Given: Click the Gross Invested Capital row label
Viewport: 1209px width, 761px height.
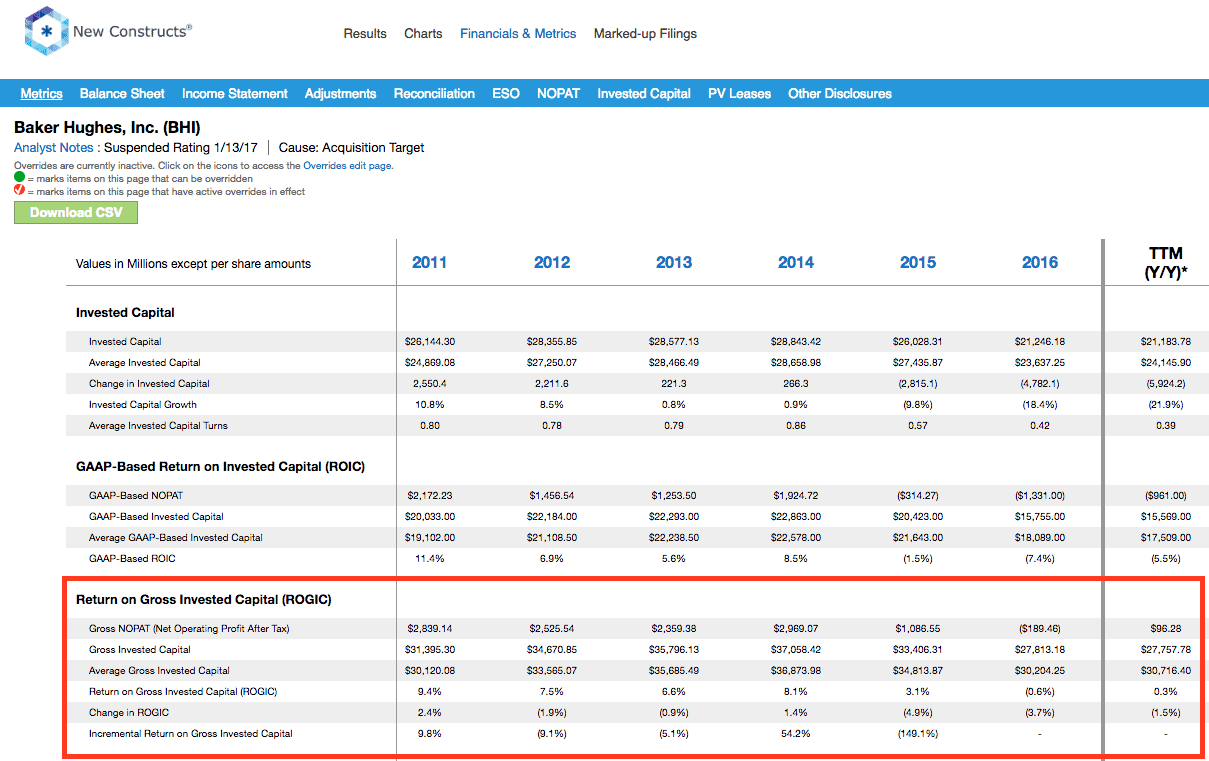Looking at the screenshot, I should click(x=140, y=650).
